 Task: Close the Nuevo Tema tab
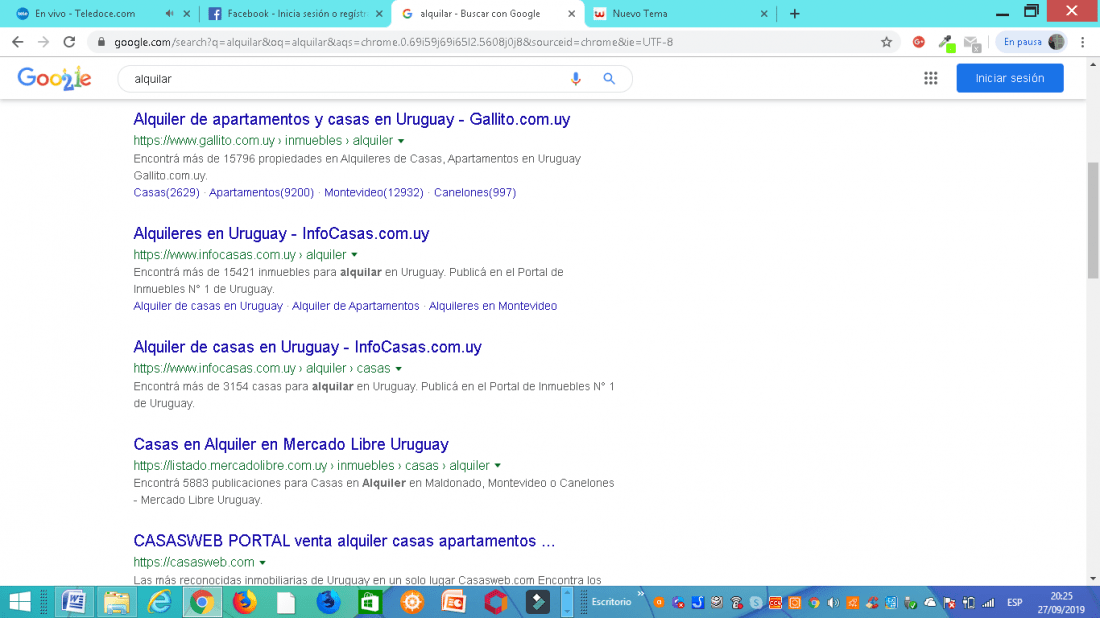tap(764, 13)
